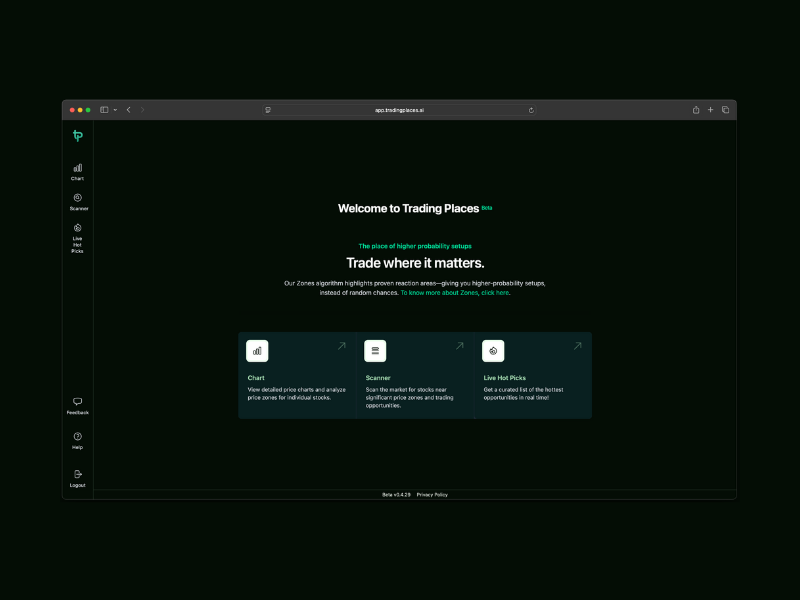Click the Scanner card description text

pyautogui.click(x=409, y=397)
